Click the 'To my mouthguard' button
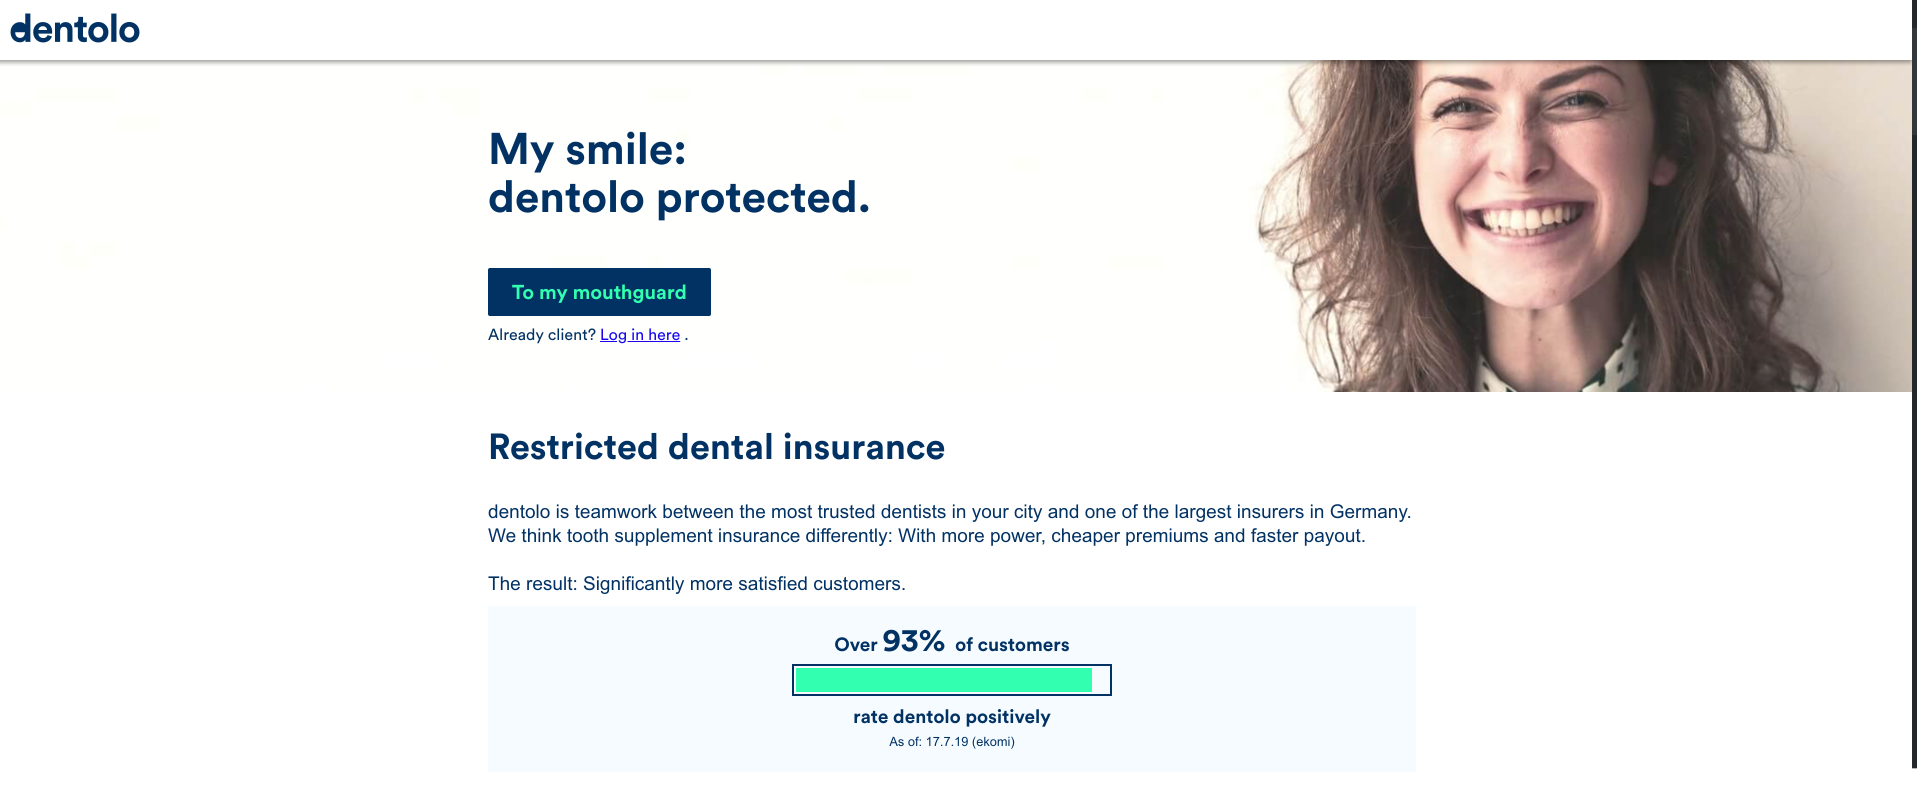Screen dimensions: 1917x797 point(598,291)
